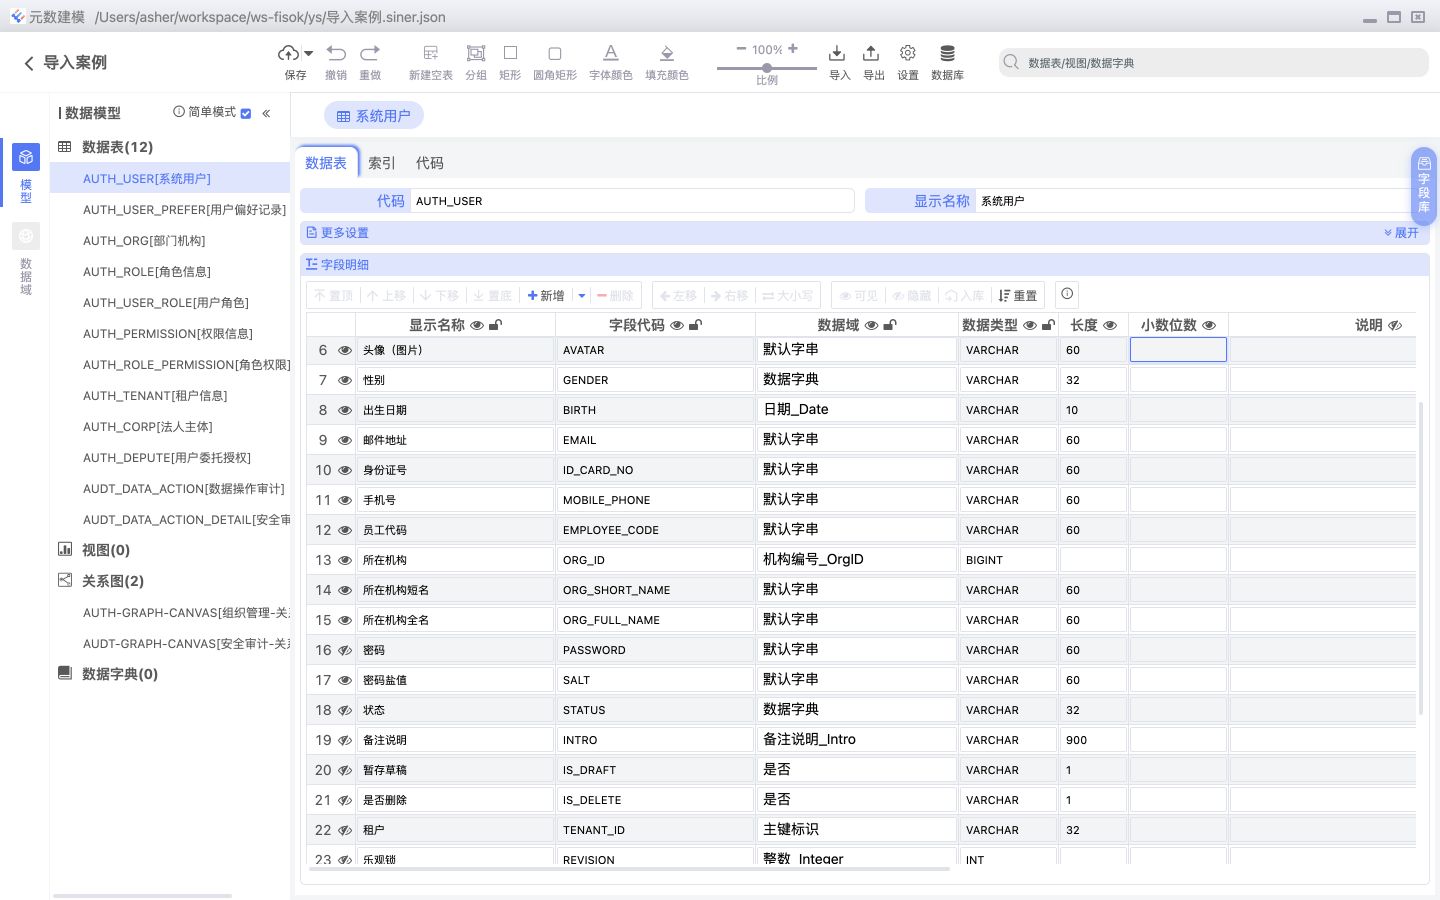Click the 撤销 undo icon
This screenshot has width=1440, height=900.
pyautogui.click(x=336, y=60)
